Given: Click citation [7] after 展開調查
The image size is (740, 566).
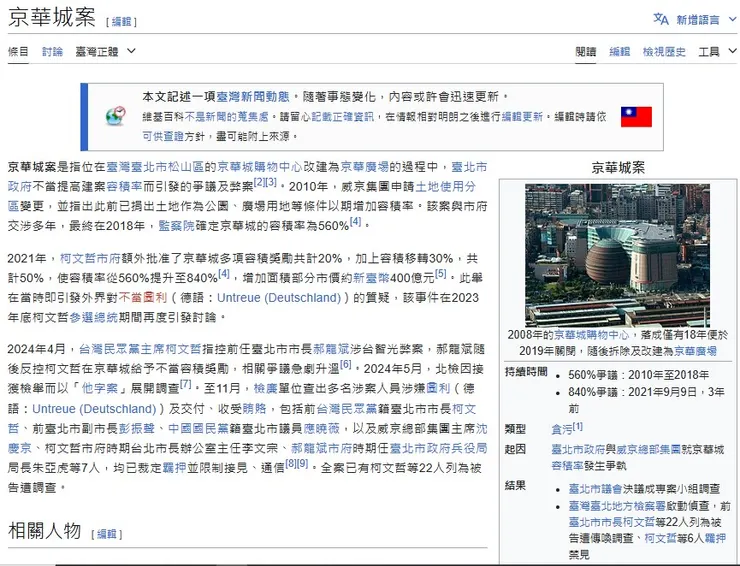Looking at the screenshot, I should 185,384.
